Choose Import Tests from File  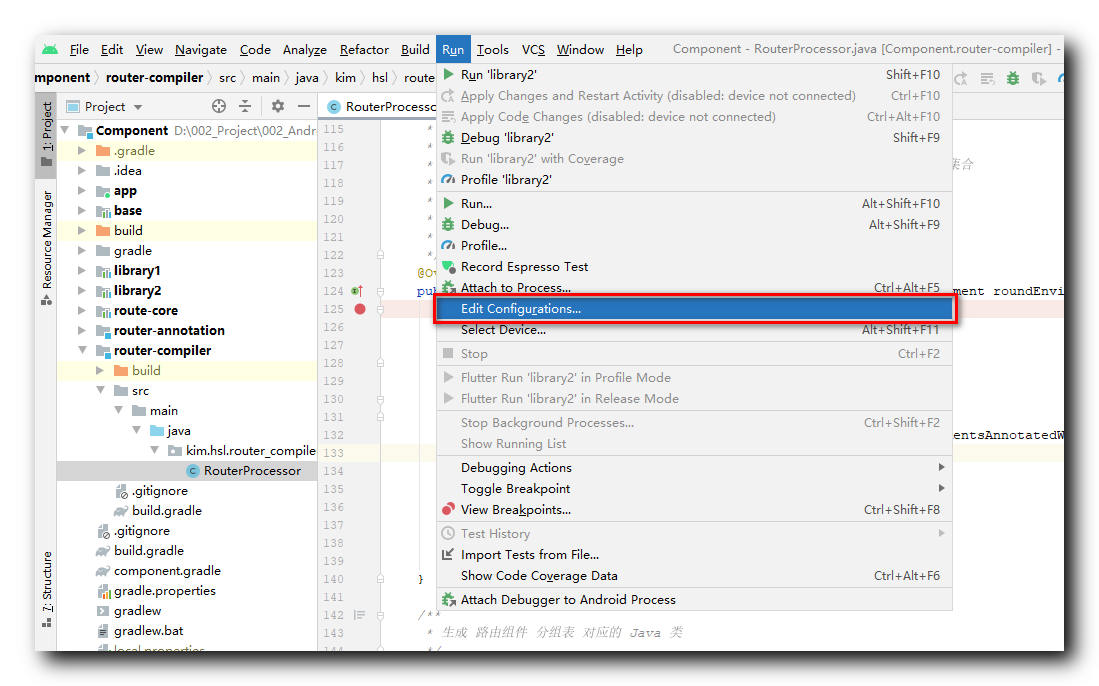coord(694,554)
